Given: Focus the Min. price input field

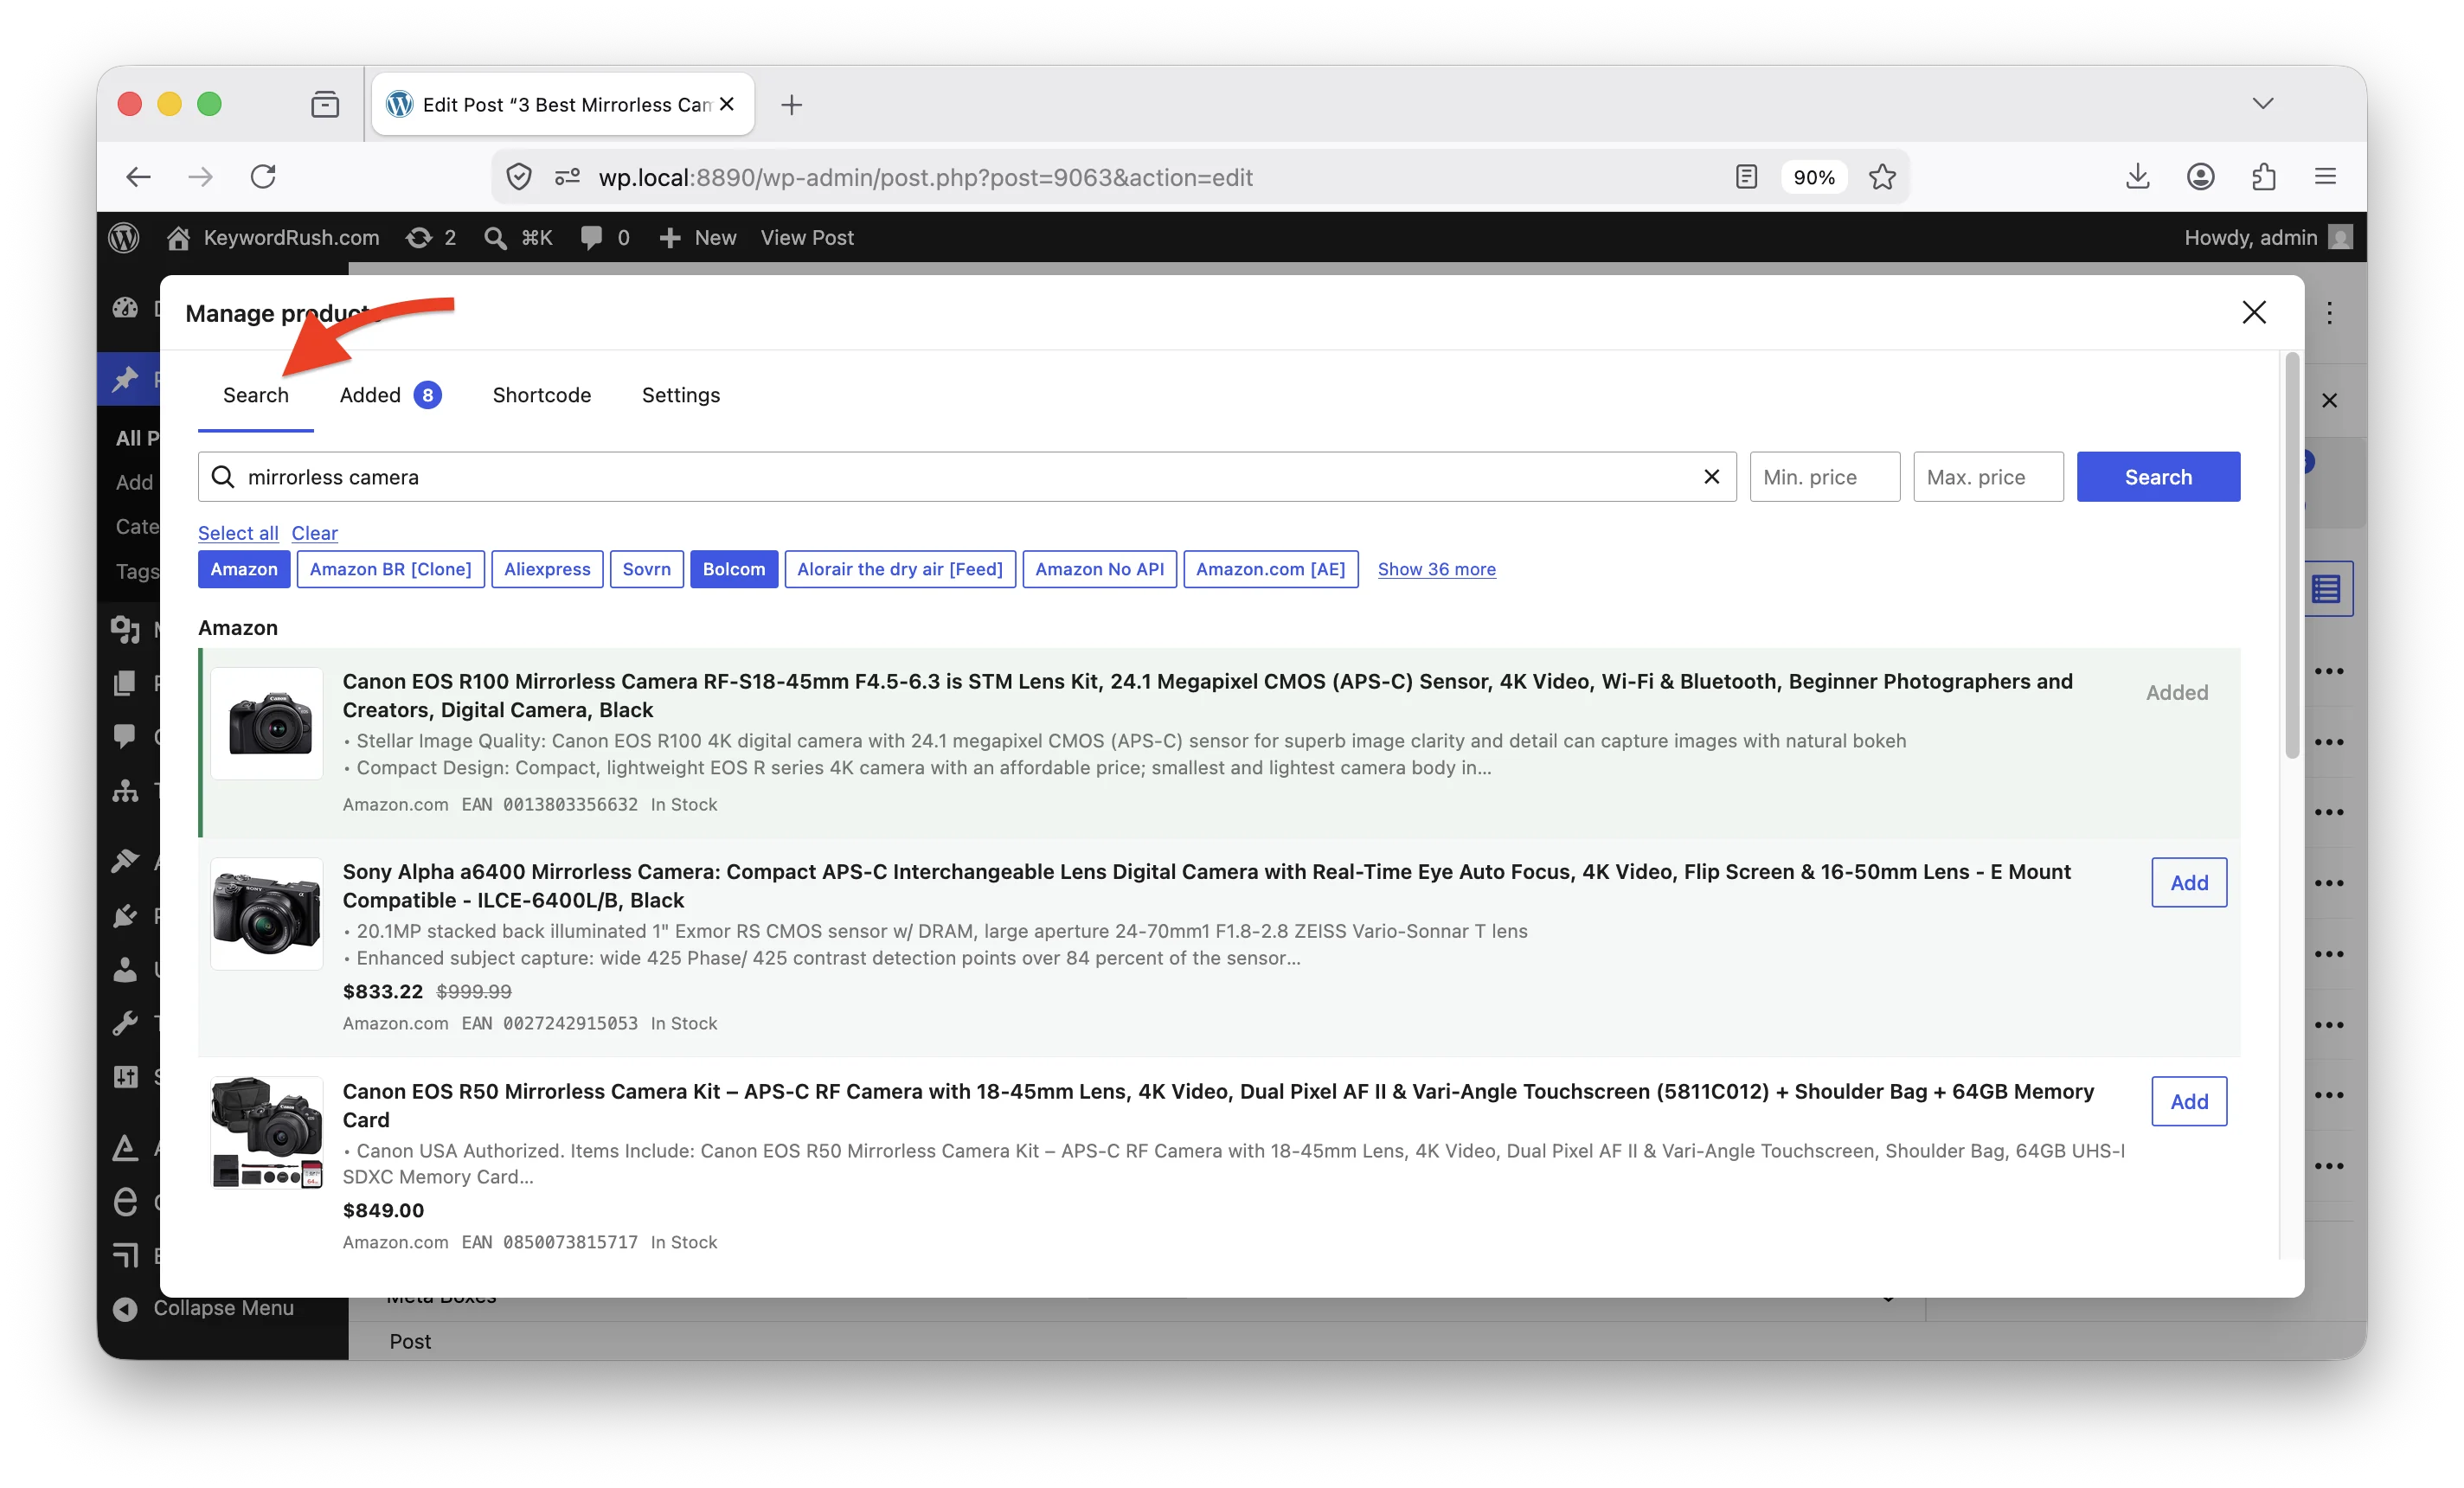Looking at the screenshot, I should click(x=1824, y=477).
